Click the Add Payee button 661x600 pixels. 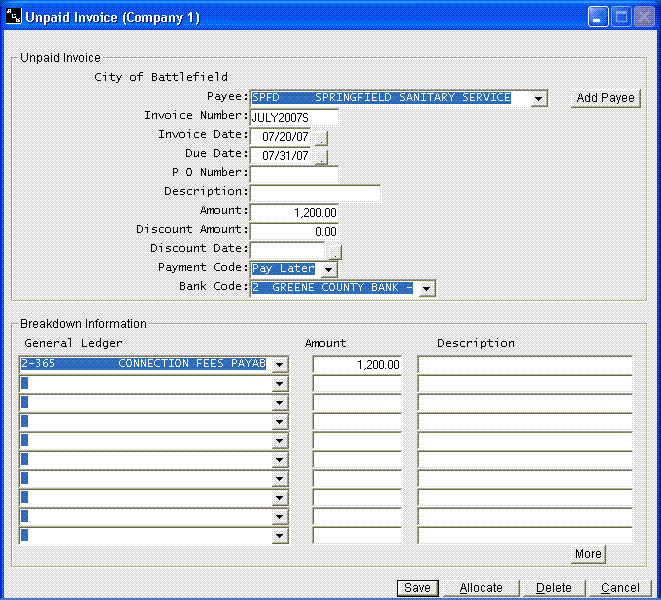click(606, 98)
